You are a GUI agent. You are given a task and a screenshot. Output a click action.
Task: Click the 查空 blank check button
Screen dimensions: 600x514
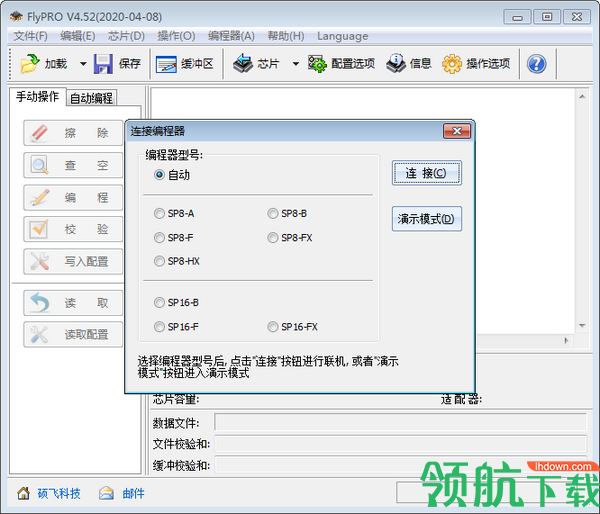pos(73,165)
